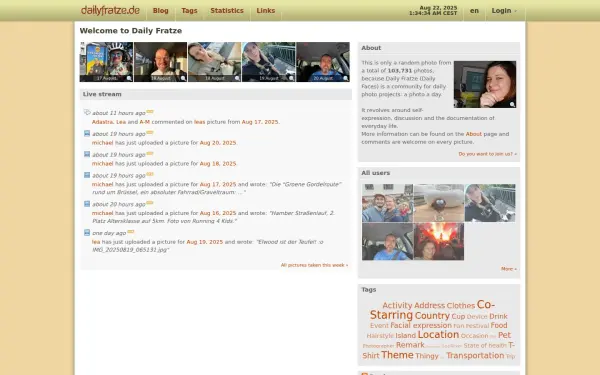
Task: Open the Aug 16, 2025 picture link
Action: pos(218,213)
